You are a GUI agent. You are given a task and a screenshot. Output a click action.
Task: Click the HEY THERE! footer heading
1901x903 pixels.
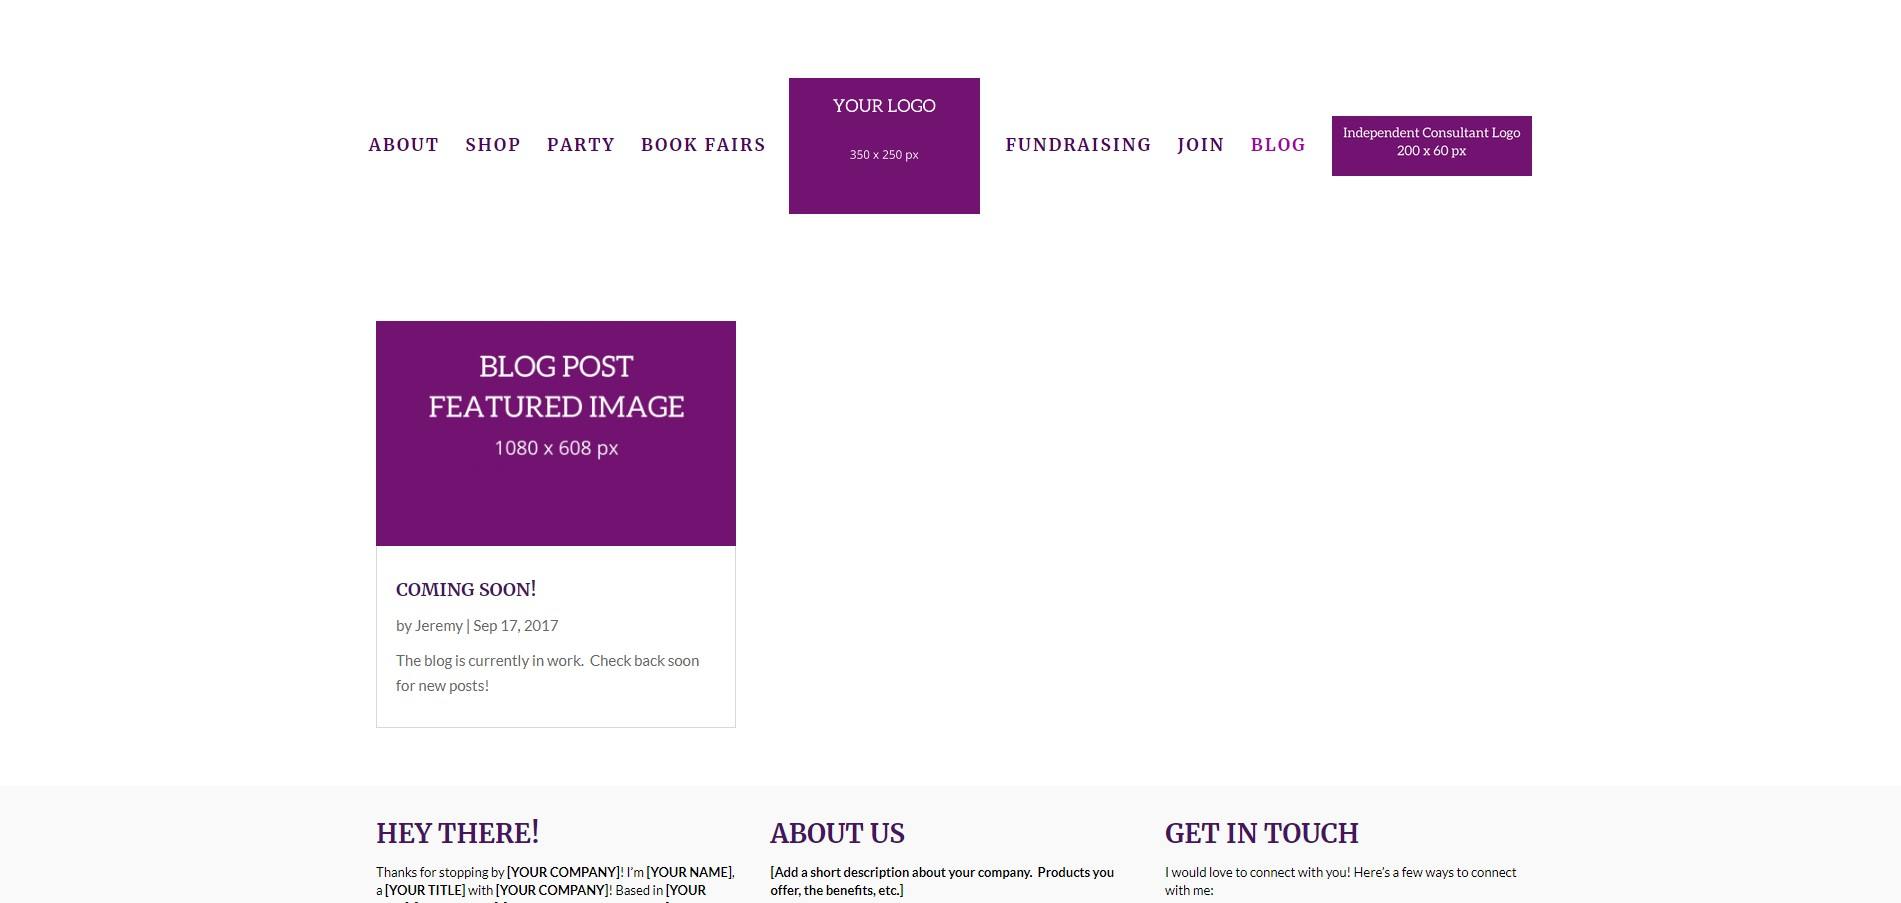(x=457, y=833)
